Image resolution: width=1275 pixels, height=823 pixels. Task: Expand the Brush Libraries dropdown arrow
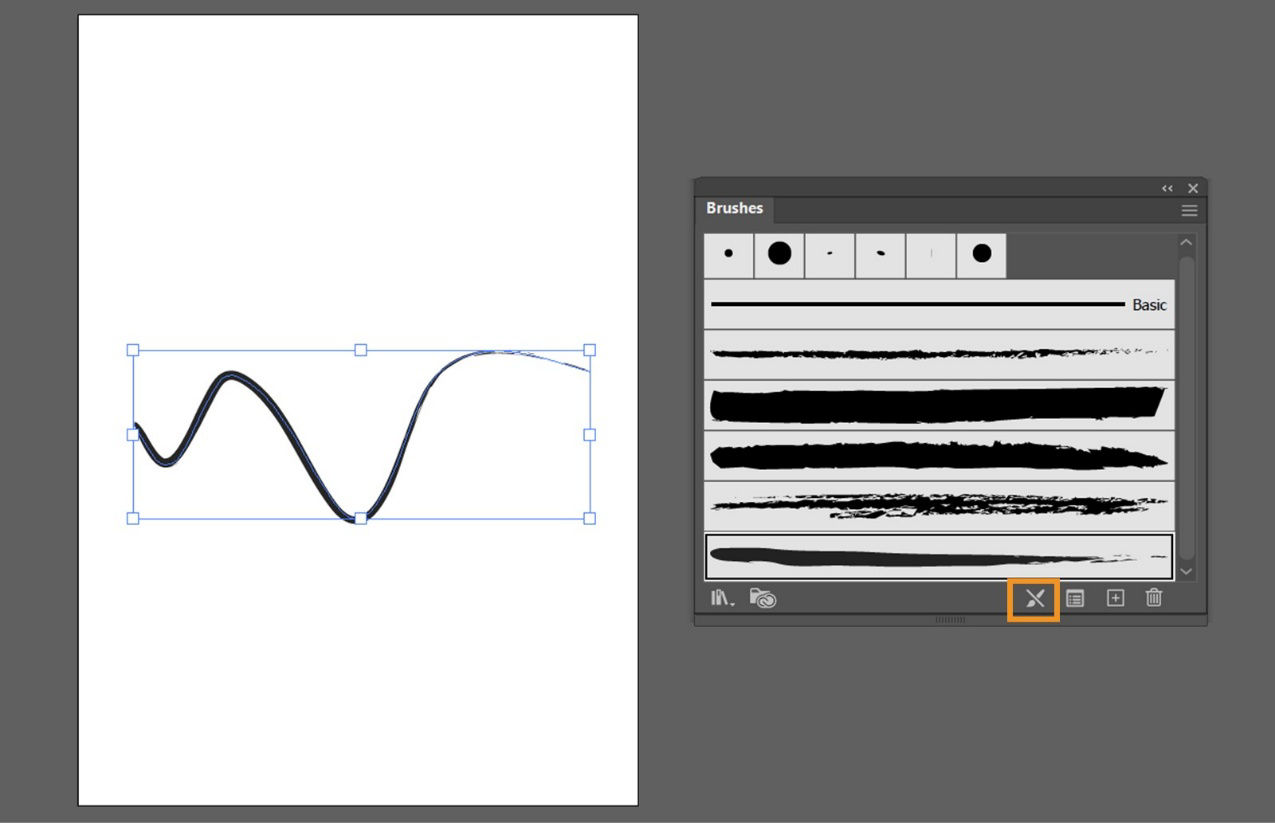tap(731, 603)
